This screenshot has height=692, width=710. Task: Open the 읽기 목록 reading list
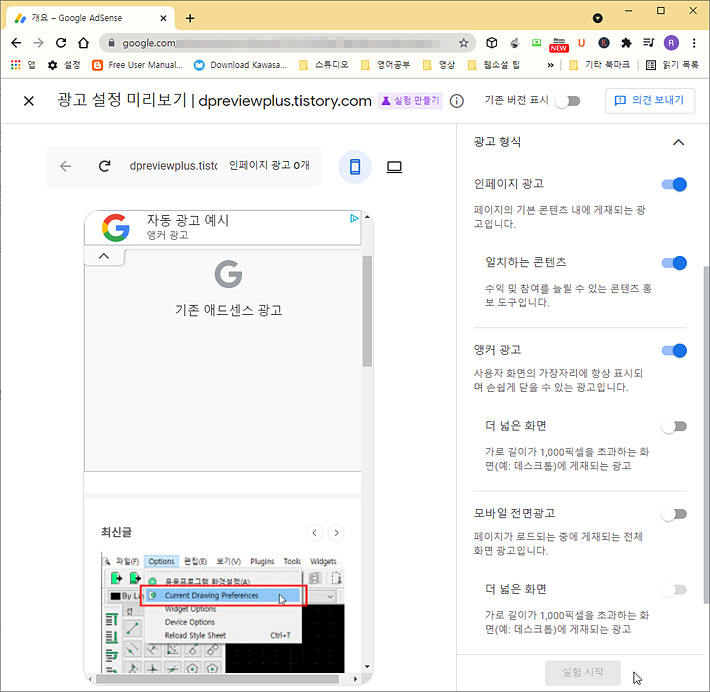pyautogui.click(x=672, y=65)
